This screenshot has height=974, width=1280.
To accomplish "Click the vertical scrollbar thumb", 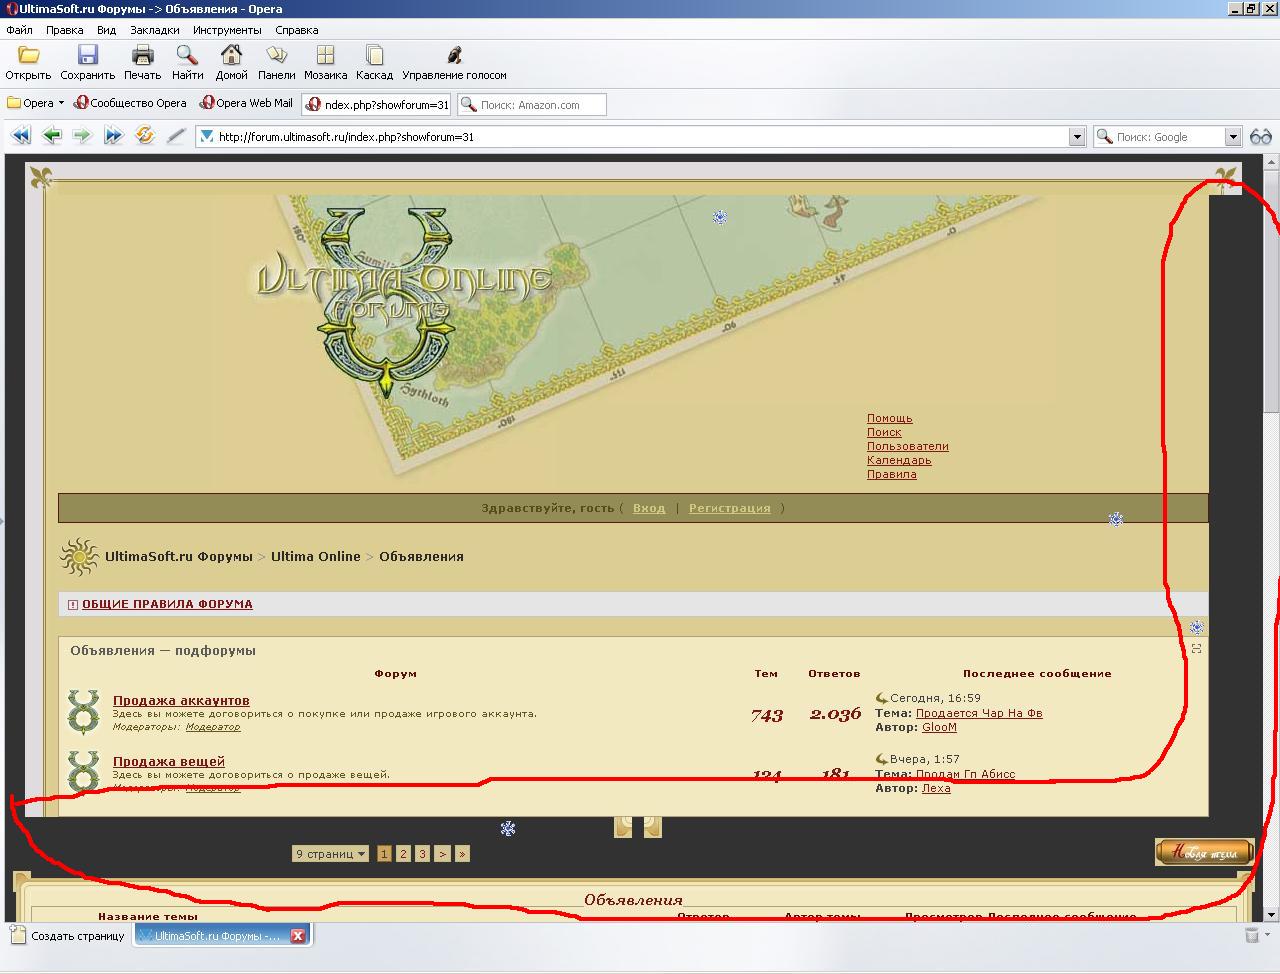I will pyautogui.click(x=1271, y=290).
